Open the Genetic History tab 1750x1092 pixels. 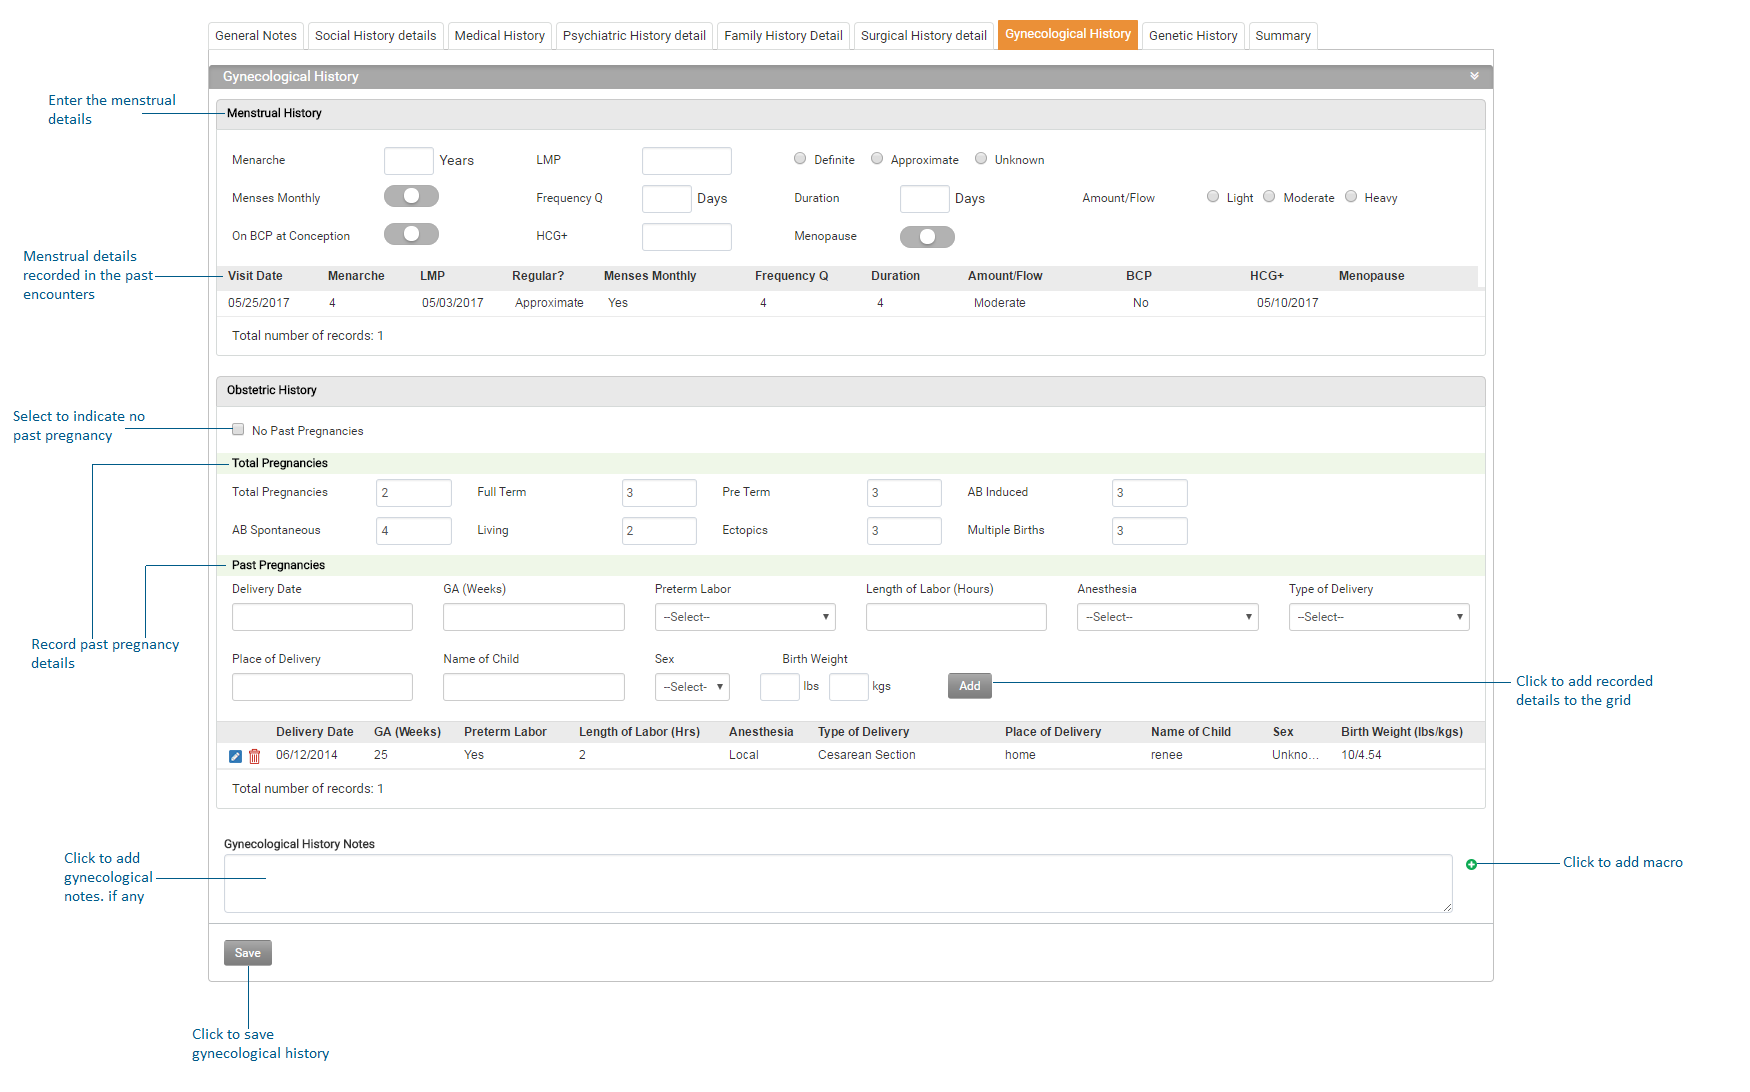[1192, 36]
